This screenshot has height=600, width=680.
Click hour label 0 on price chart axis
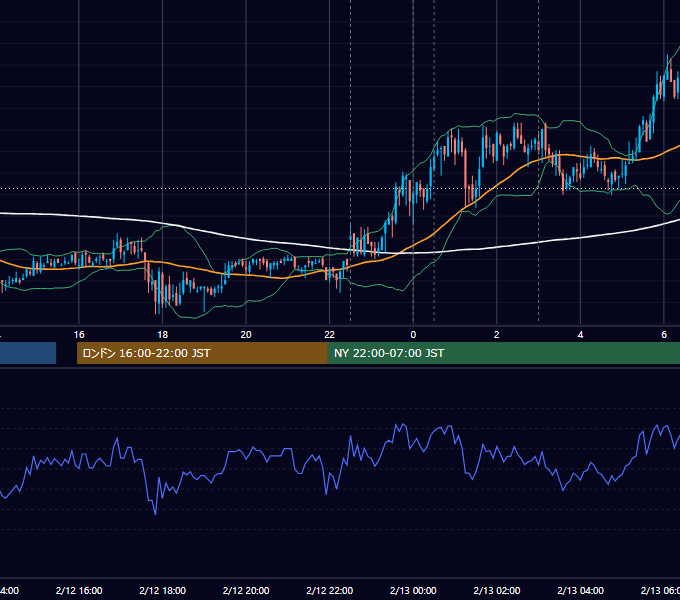413,335
